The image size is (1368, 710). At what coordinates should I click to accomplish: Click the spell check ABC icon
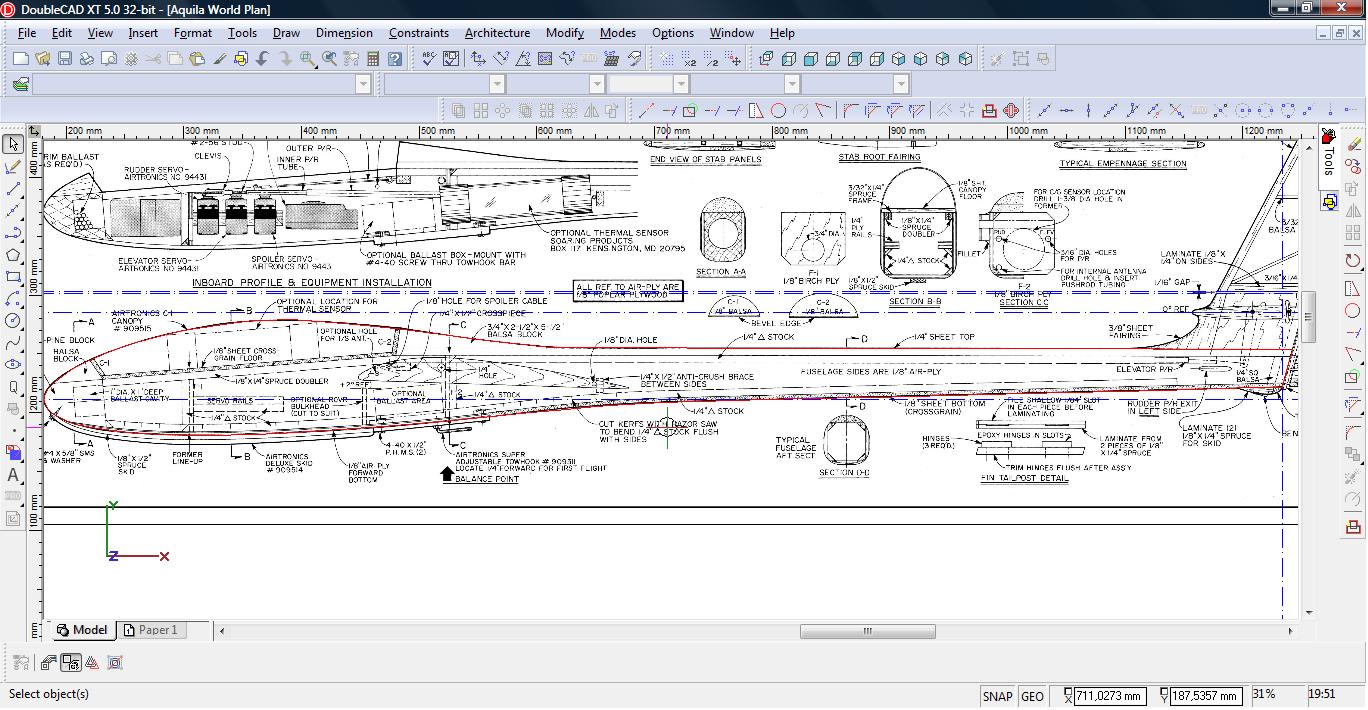(428, 59)
